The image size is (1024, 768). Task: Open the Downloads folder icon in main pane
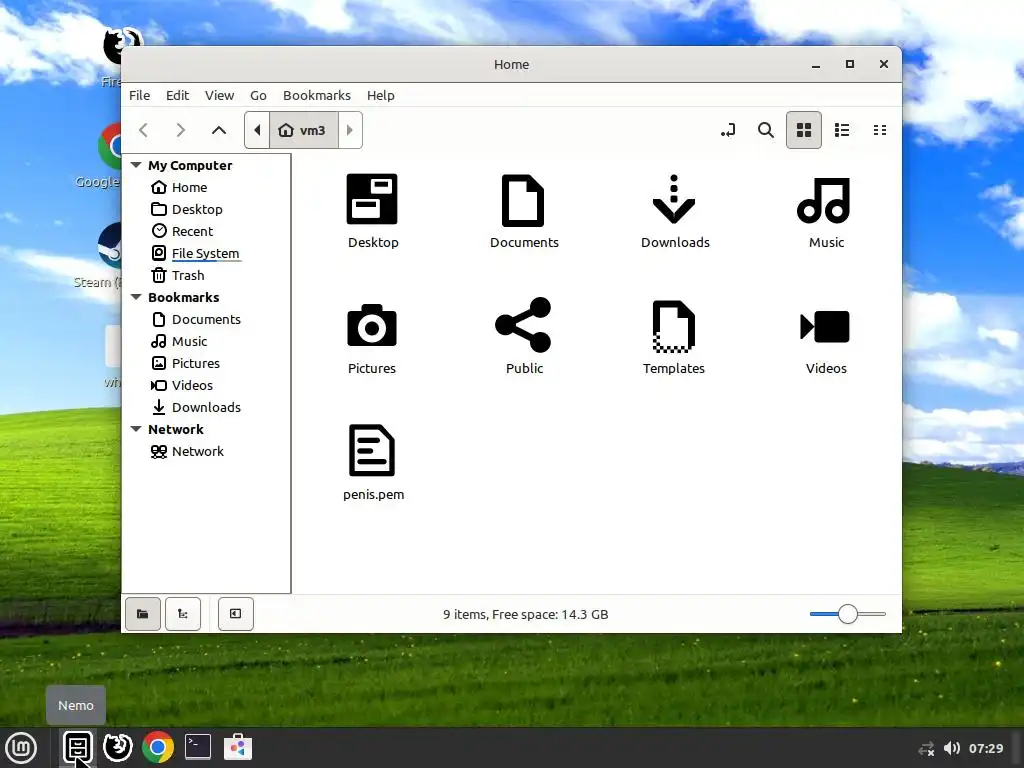coord(674,199)
